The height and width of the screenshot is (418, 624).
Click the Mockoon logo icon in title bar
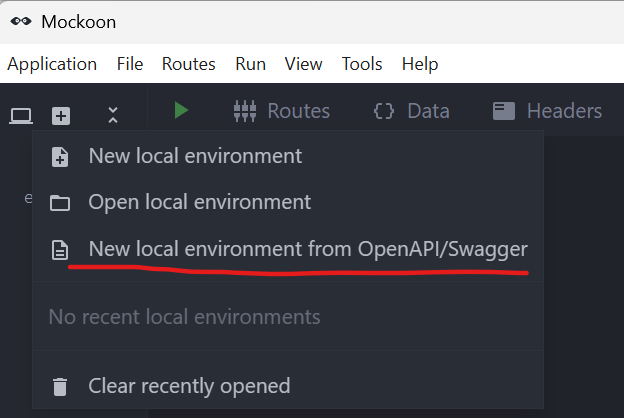pos(21,21)
